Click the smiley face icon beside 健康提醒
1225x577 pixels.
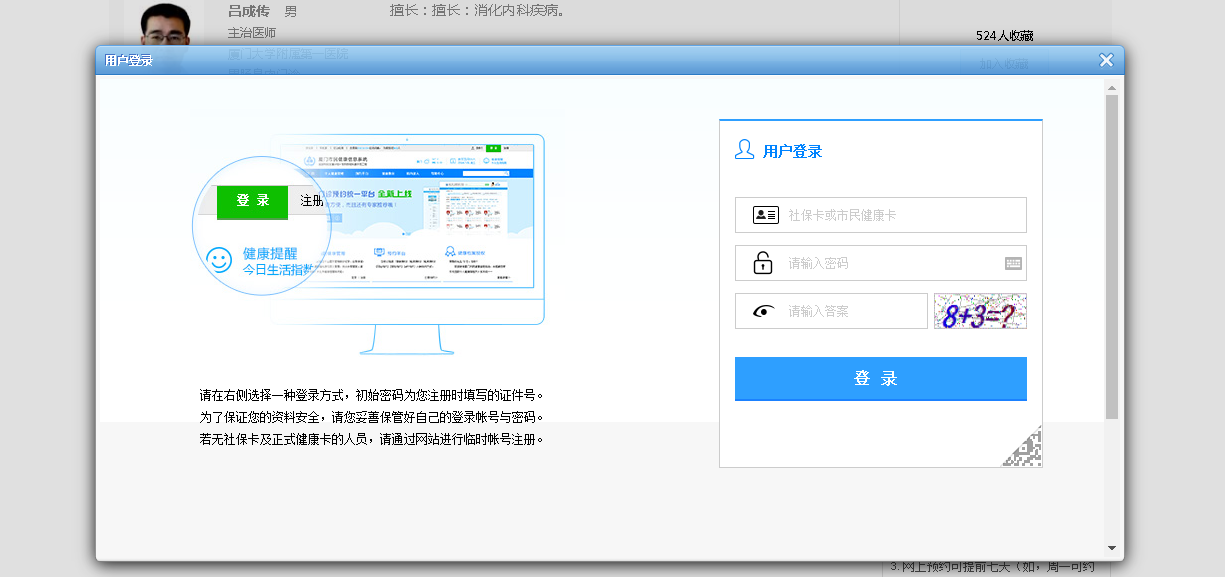[x=219, y=260]
